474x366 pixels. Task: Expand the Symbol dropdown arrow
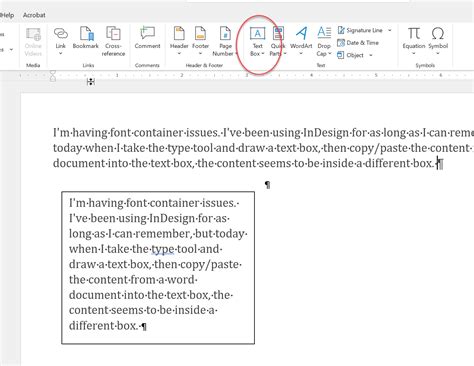(438, 53)
